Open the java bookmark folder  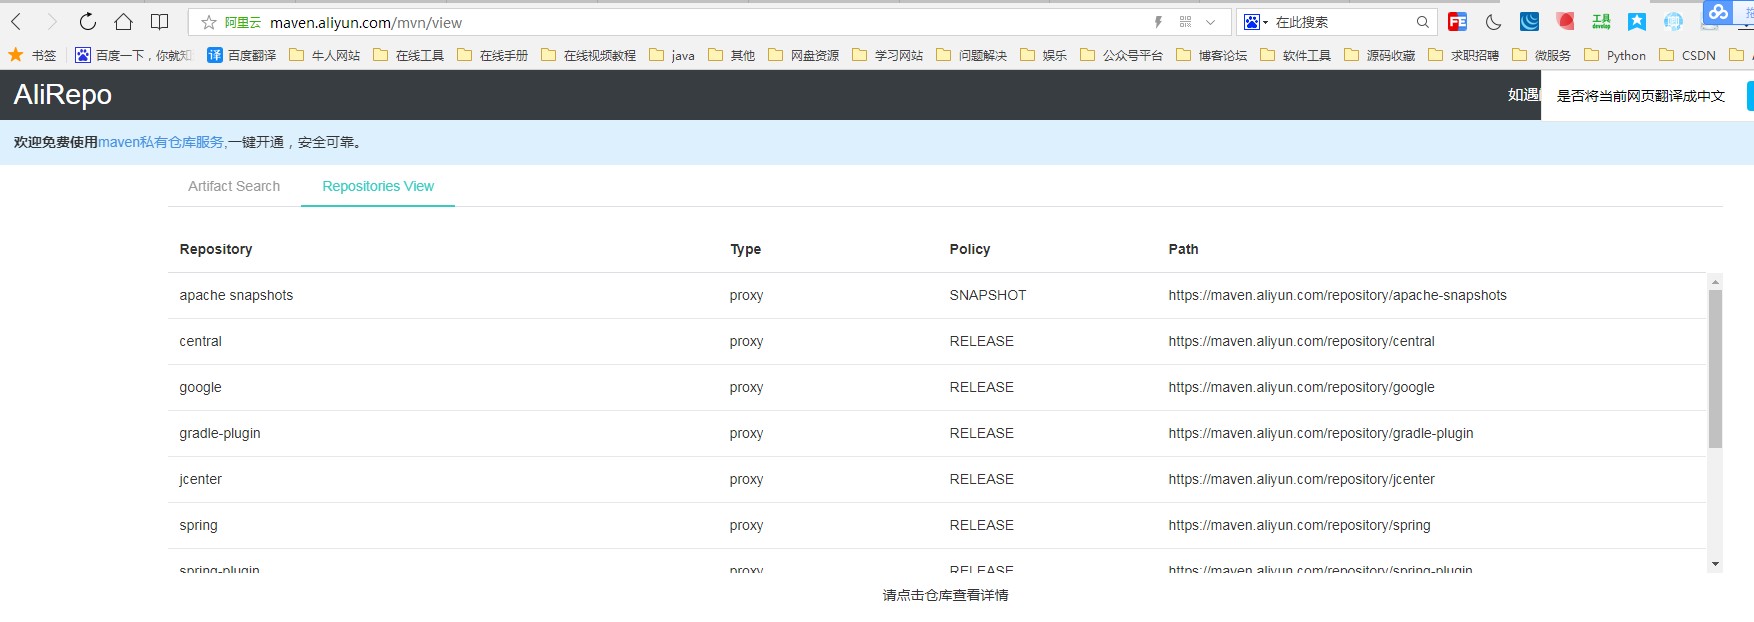coord(672,55)
